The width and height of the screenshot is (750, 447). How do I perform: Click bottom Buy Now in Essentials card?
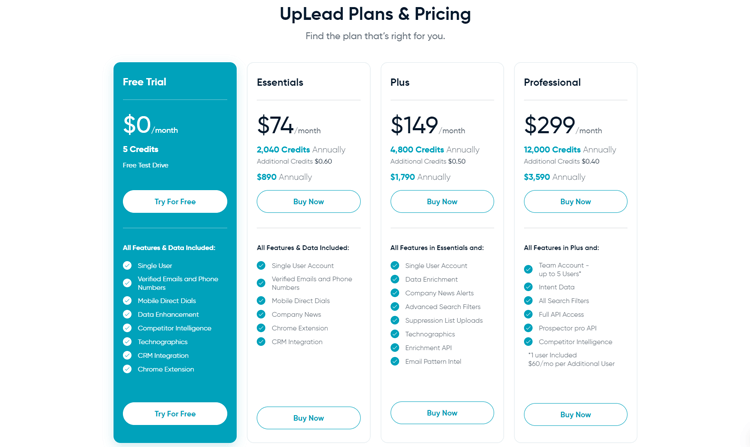tap(309, 418)
